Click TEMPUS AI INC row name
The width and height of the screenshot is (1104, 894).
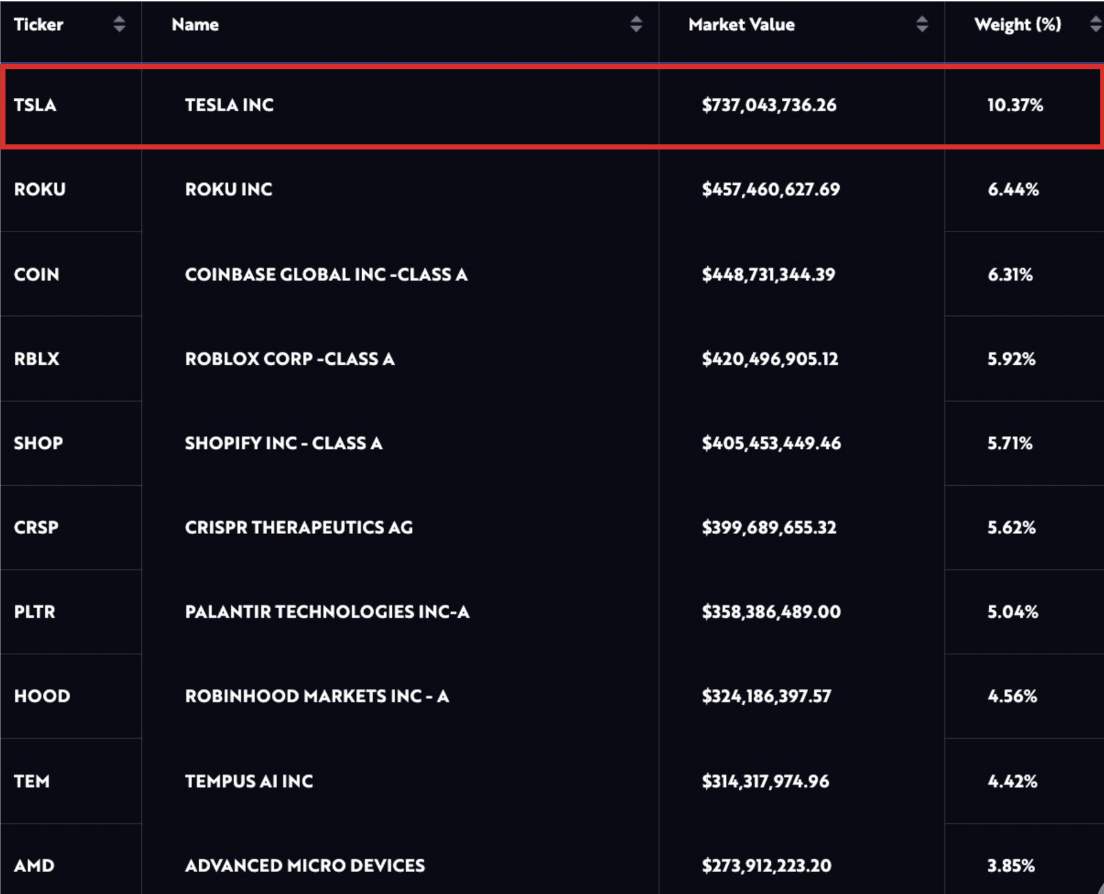249,781
